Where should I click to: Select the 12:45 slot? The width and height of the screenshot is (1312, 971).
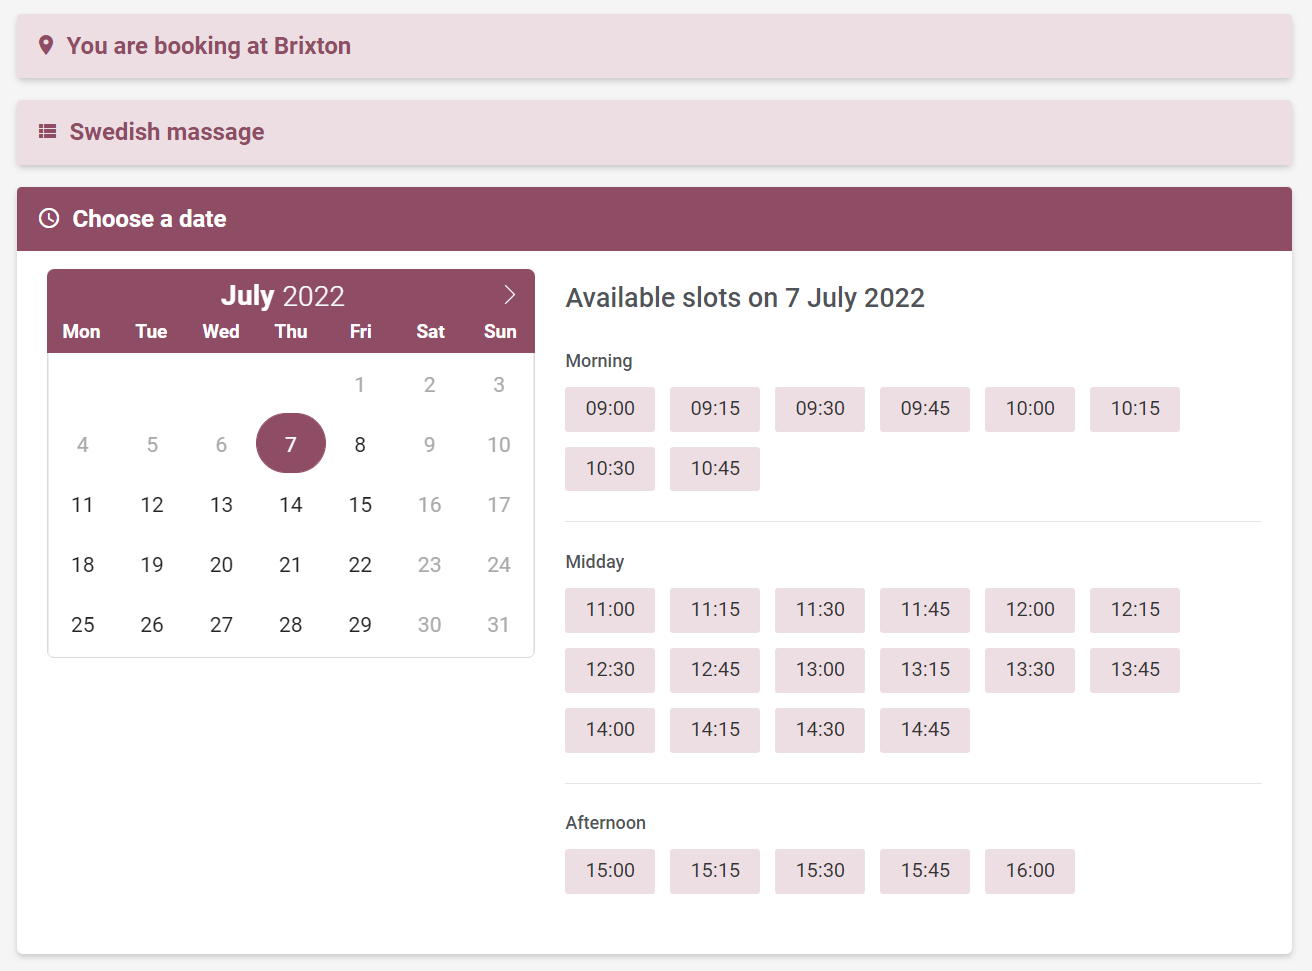[x=715, y=670]
